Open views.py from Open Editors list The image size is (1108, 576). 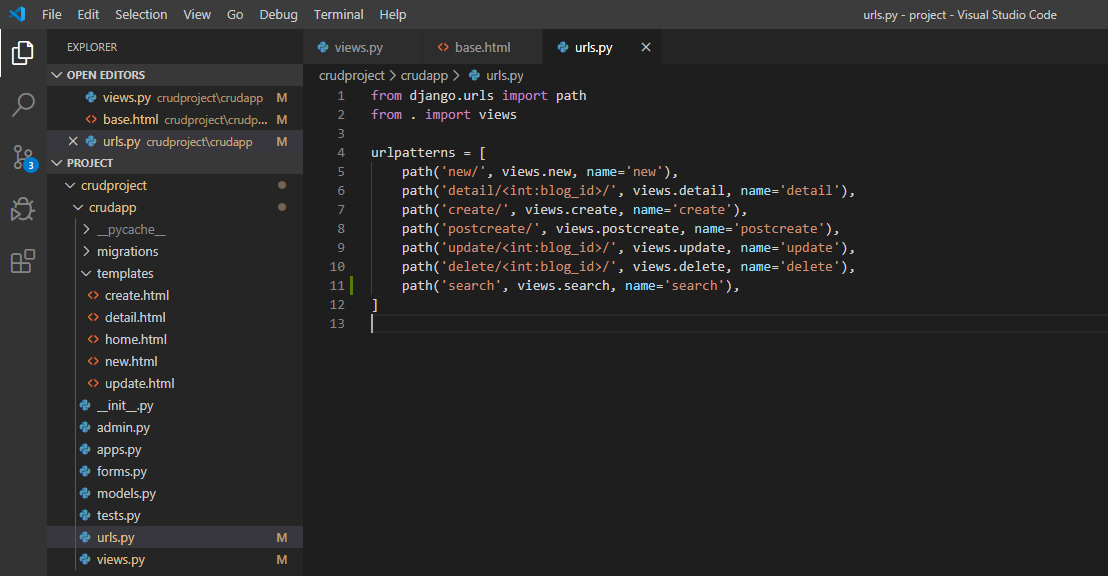click(175, 98)
